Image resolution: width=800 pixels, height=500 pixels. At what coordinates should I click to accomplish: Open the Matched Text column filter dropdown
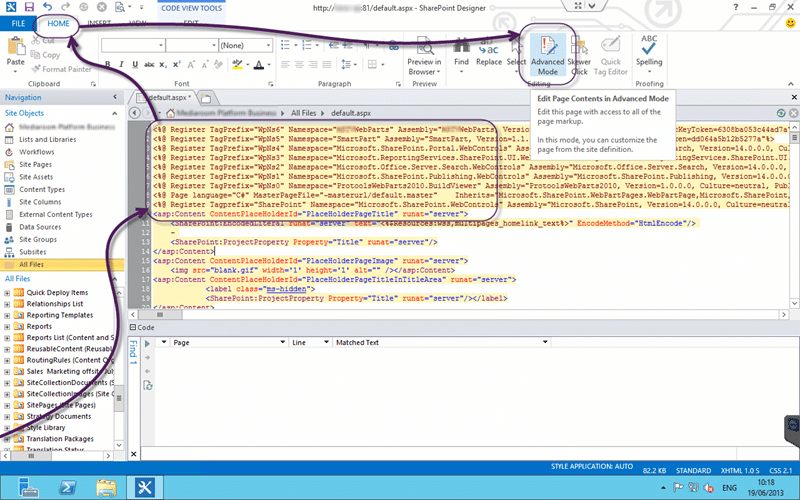click(545, 342)
